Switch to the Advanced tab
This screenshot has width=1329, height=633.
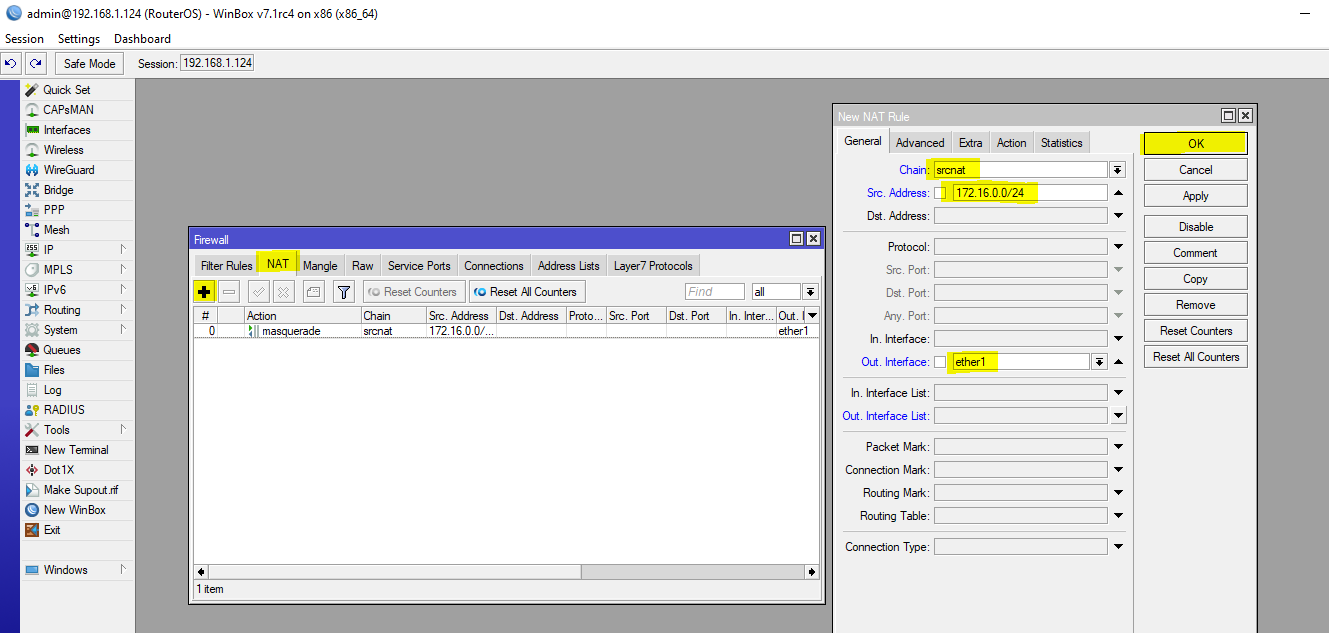(920, 143)
